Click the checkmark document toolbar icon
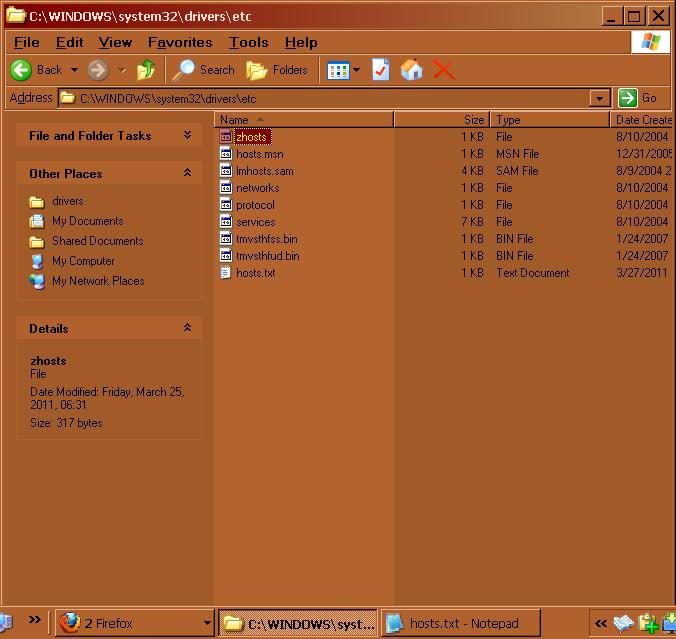676x639 pixels. pyautogui.click(x=381, y=70)
